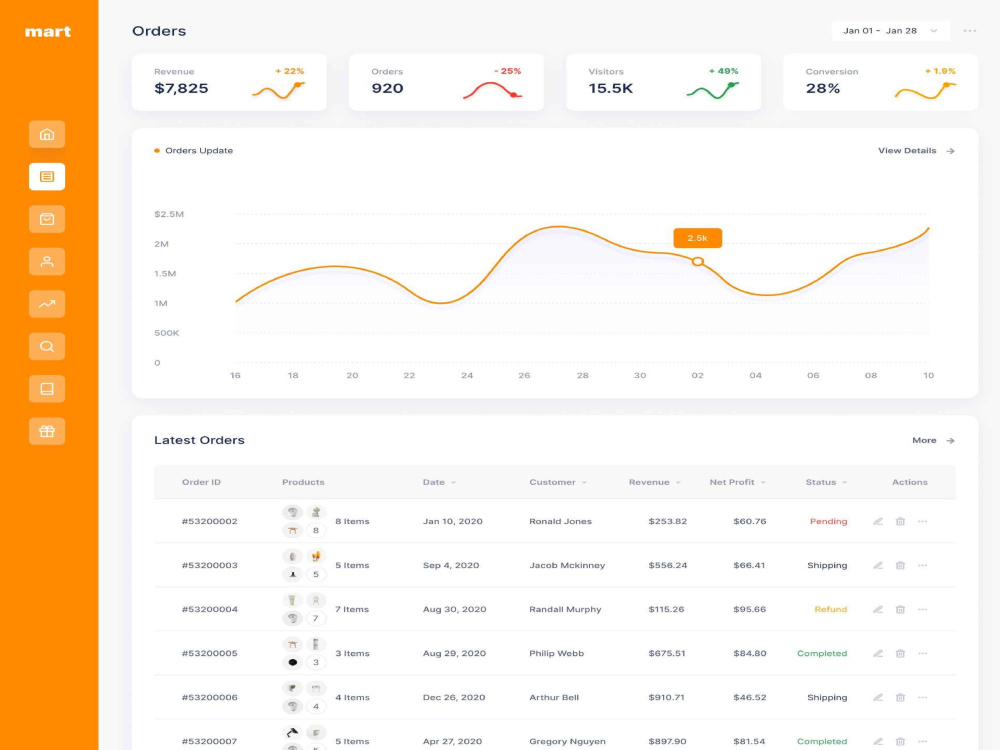The height and width of the screenshot is (750, 1000).
Task: Open the gift icon in the sidebar
Action: coord(47,431)
